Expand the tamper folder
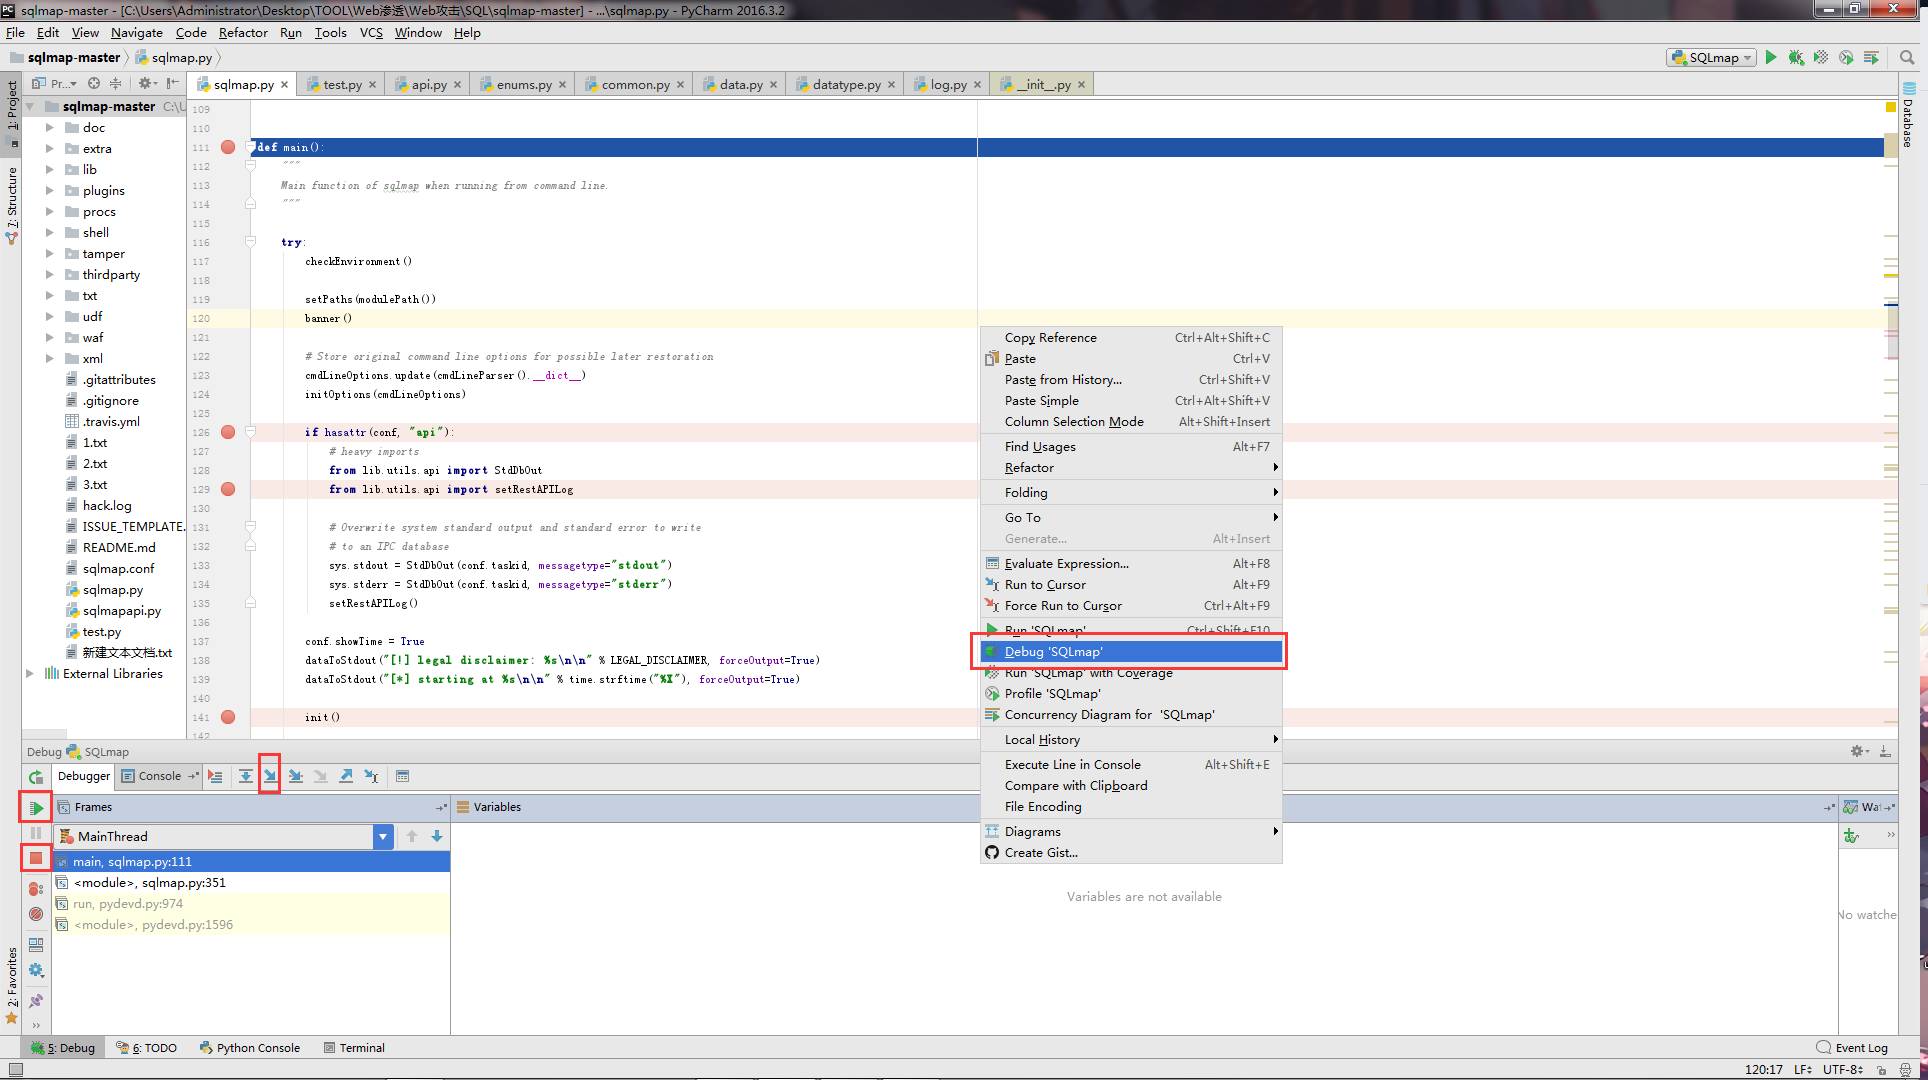The image size is (1928, 1080). 50,254
